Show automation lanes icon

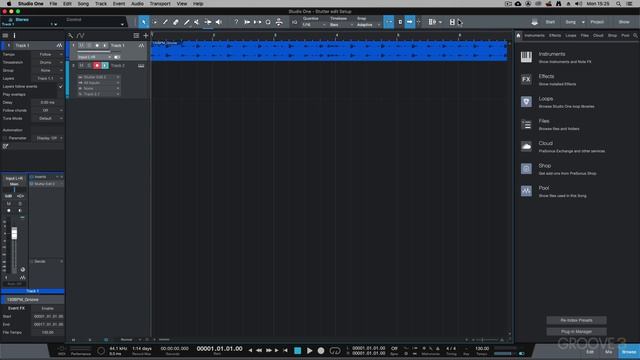[x=80, y=36]
